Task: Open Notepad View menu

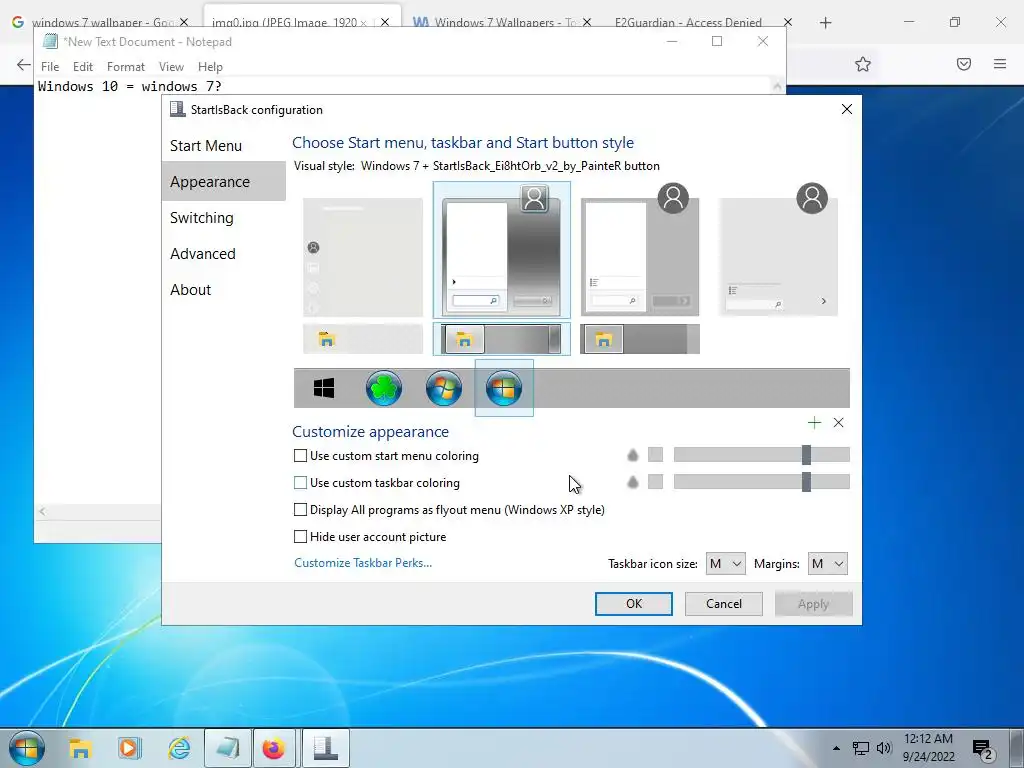Action: point(171,67)
